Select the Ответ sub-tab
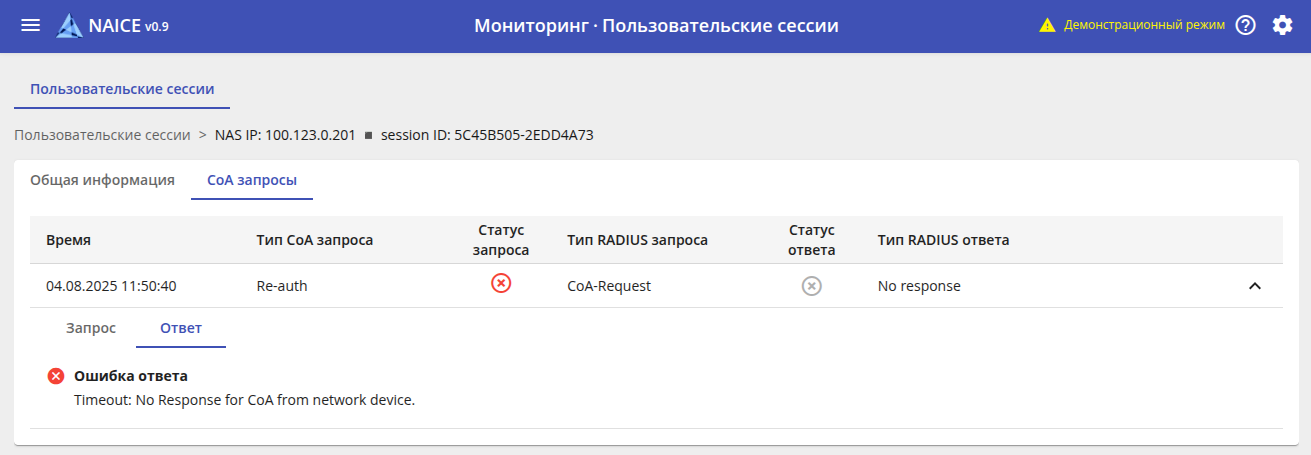The height and width of the screenshot is (455, 1311). click(181, 328)
